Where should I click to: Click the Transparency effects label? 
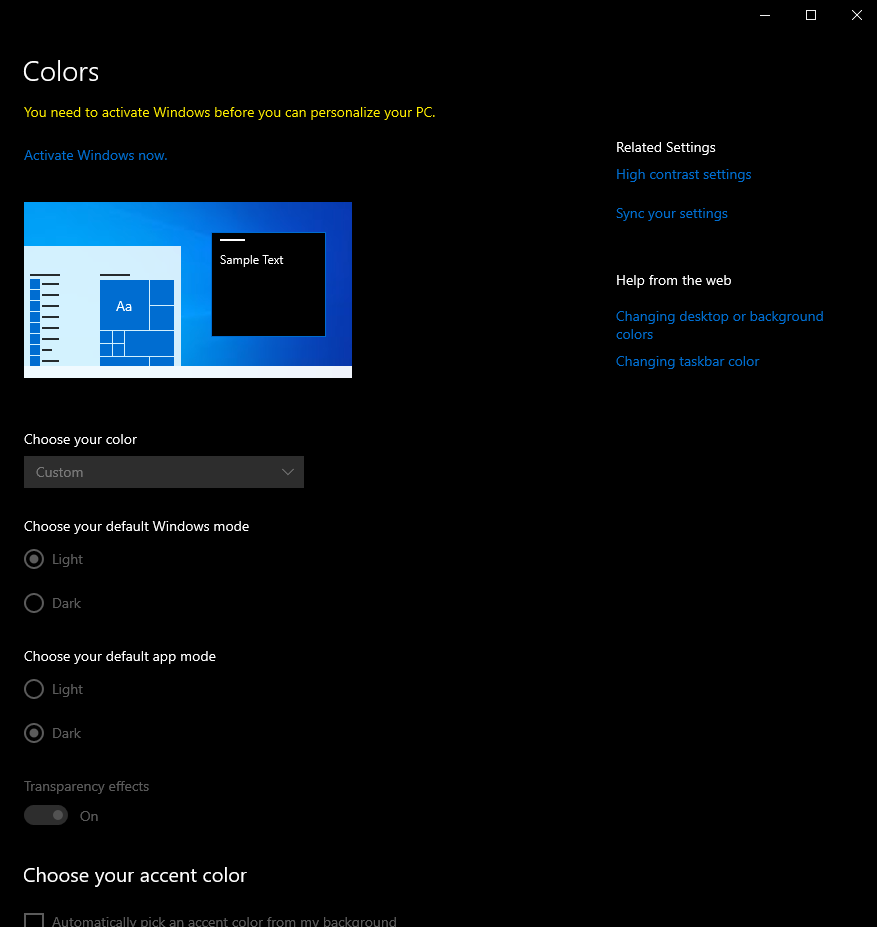(x=86, y=786)
